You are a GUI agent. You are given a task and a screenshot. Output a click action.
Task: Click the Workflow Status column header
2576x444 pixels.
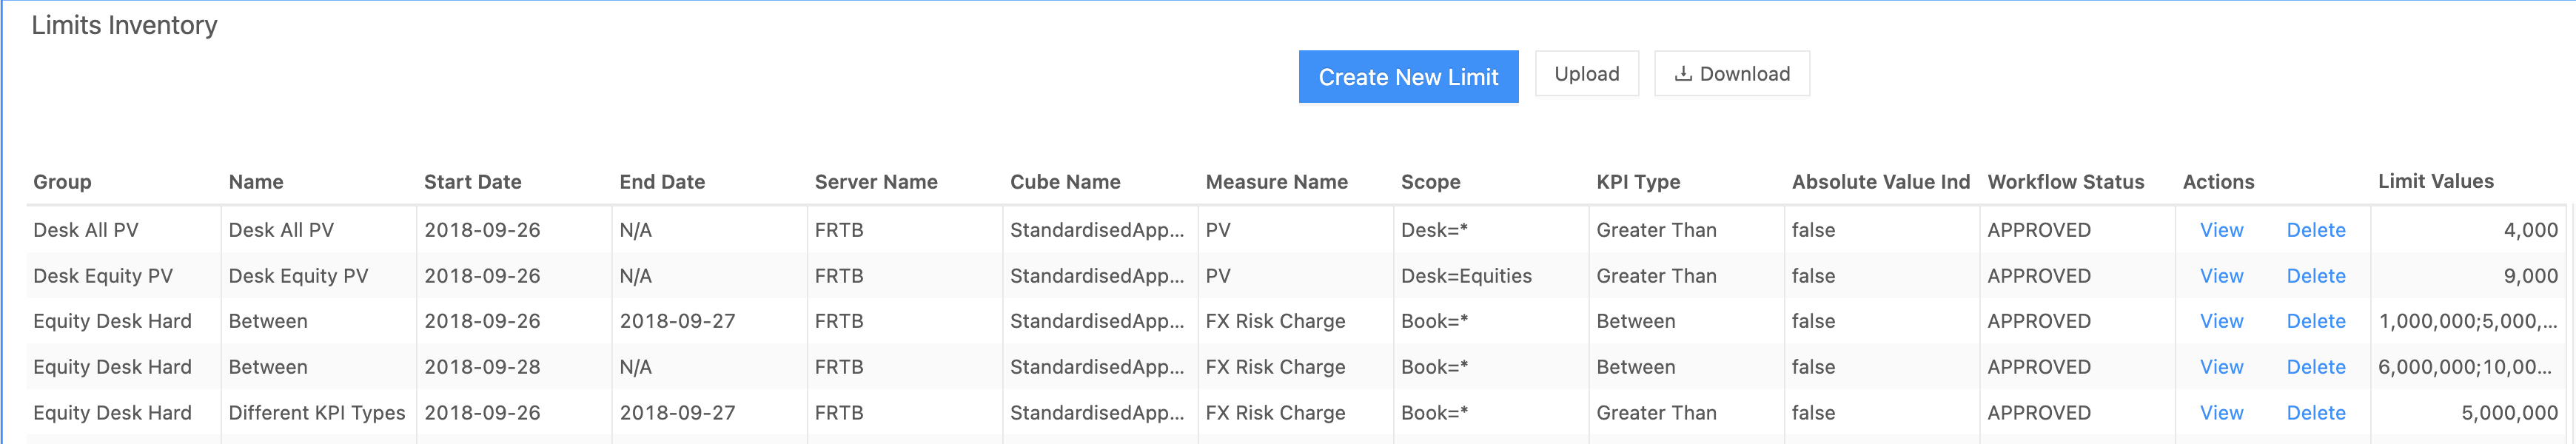[x=2066, y=182]
